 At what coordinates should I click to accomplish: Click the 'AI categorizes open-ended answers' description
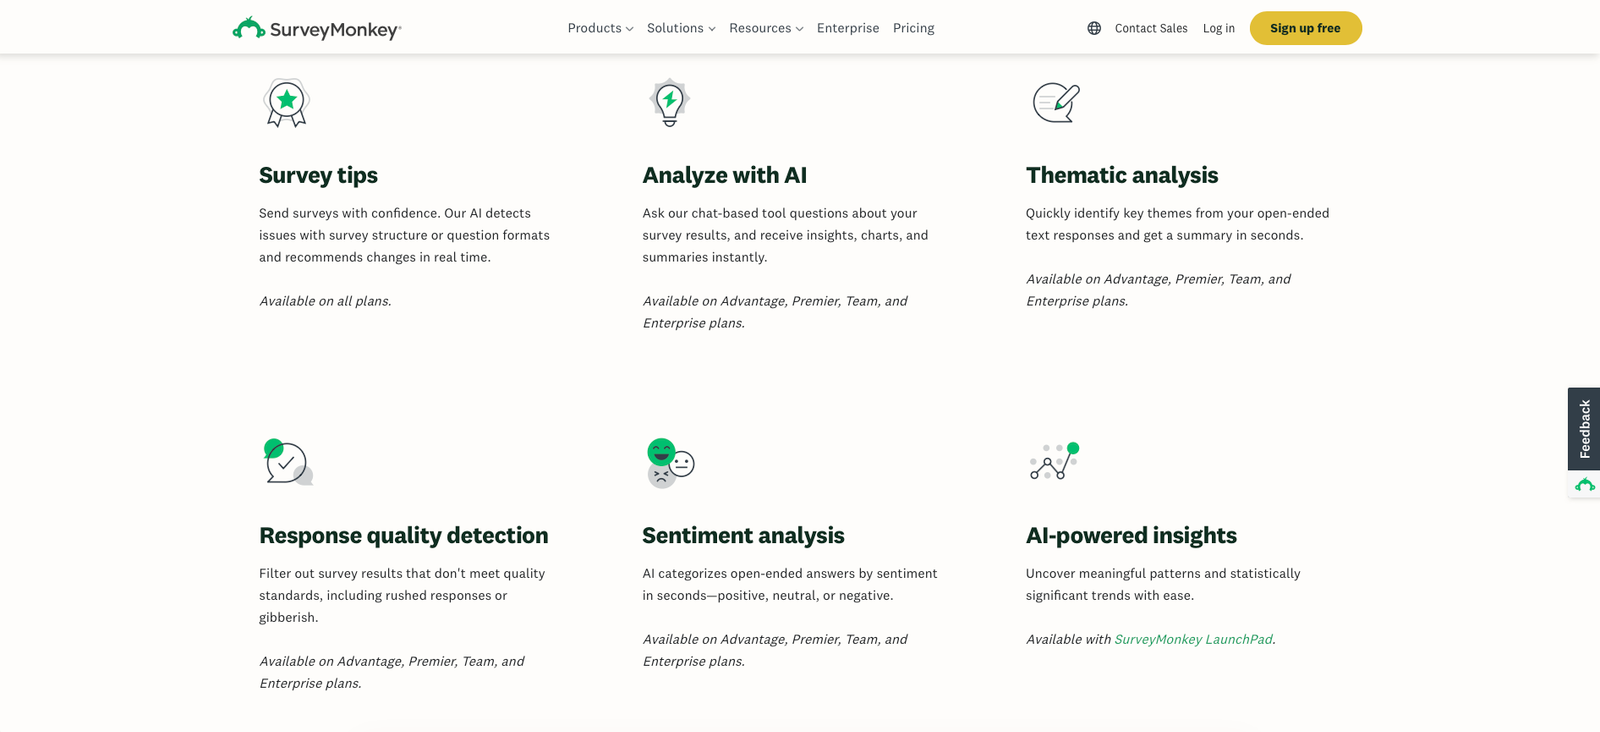point(790,584)
